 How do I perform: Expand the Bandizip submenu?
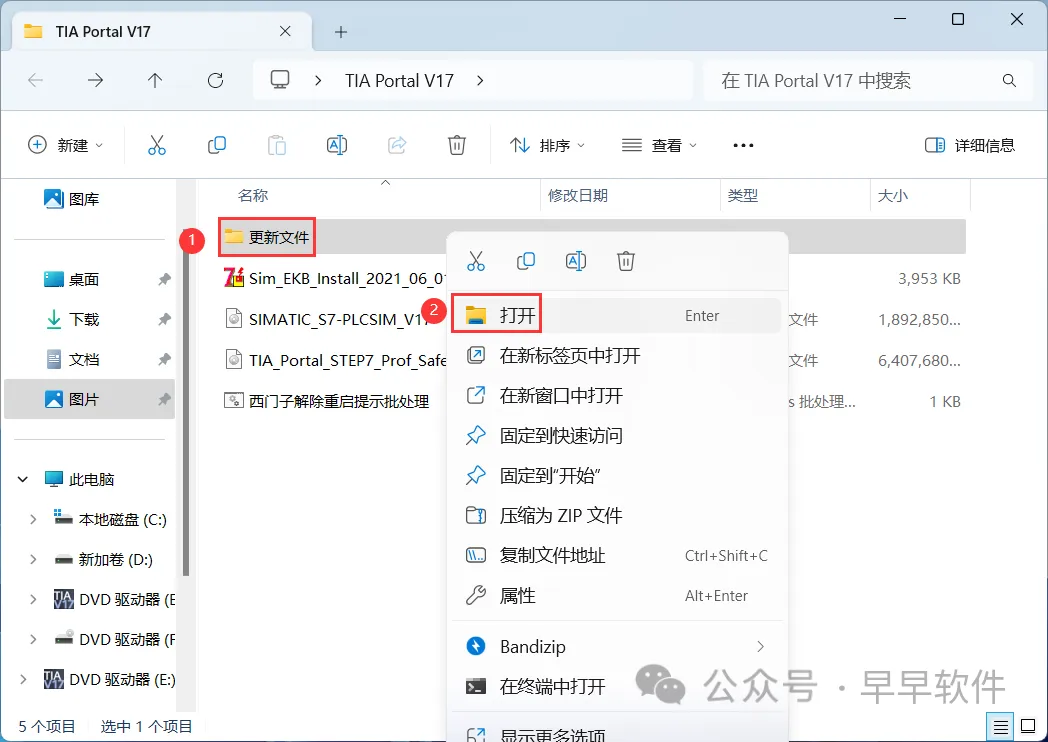coord(760,646)
